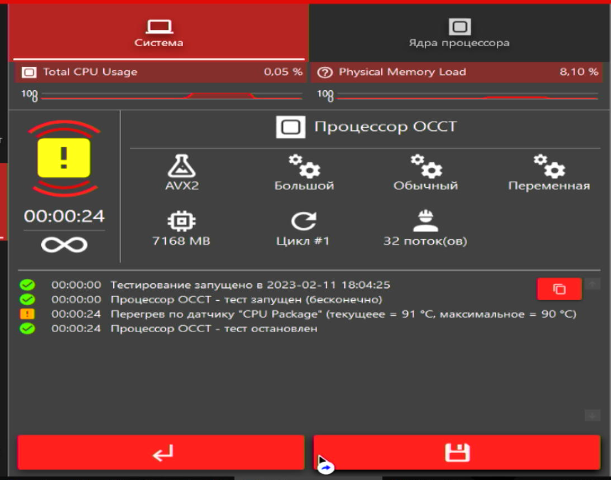611x480 pixels.
Task: Click the AVX2 flask icon
Action: coord(182,166)
